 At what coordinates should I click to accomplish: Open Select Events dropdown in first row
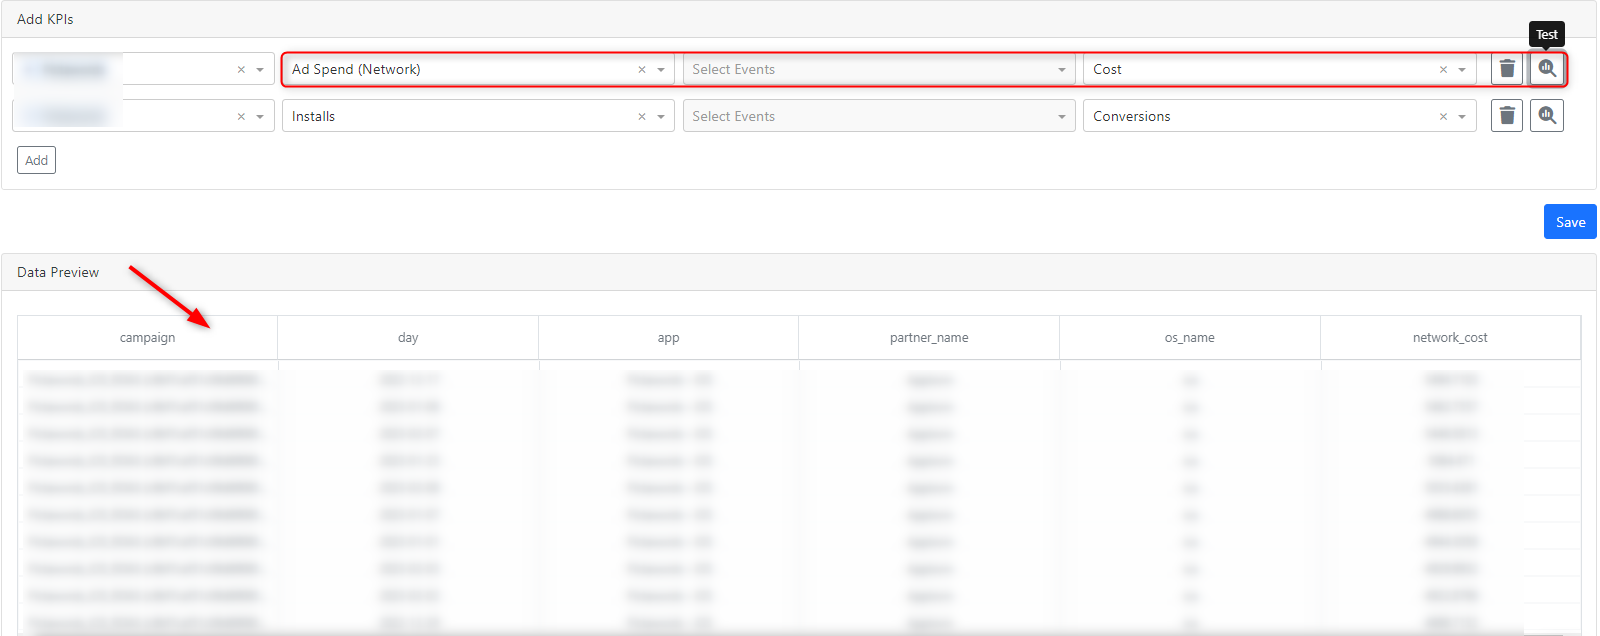point(878,70)
